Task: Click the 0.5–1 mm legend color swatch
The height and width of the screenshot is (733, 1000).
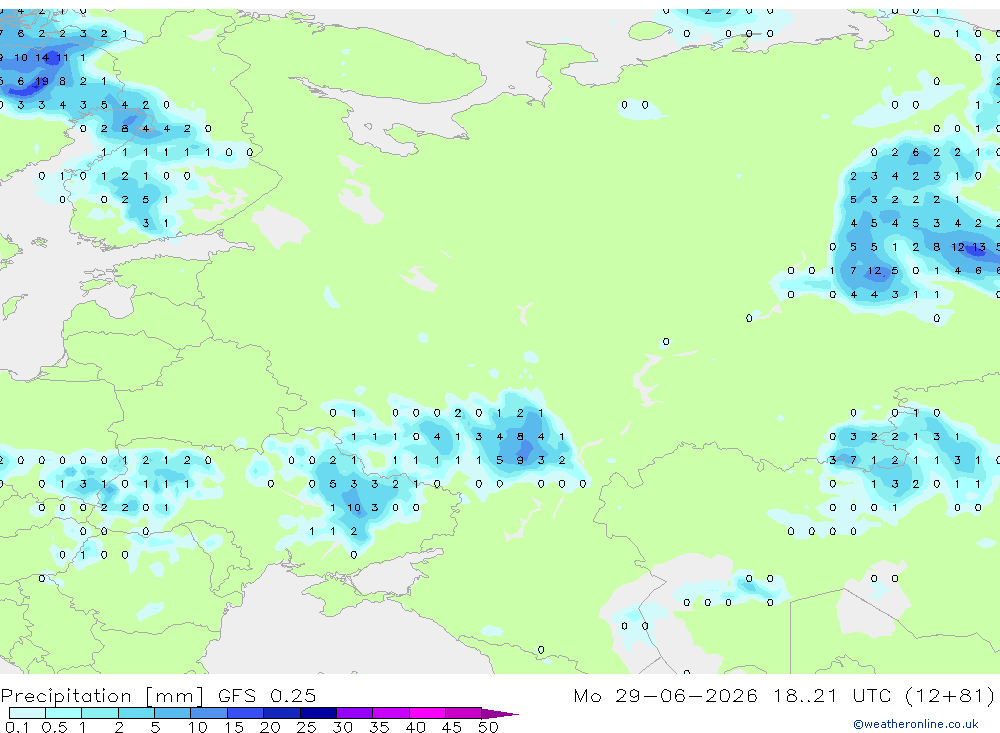Action: click(x=63, y=713)
